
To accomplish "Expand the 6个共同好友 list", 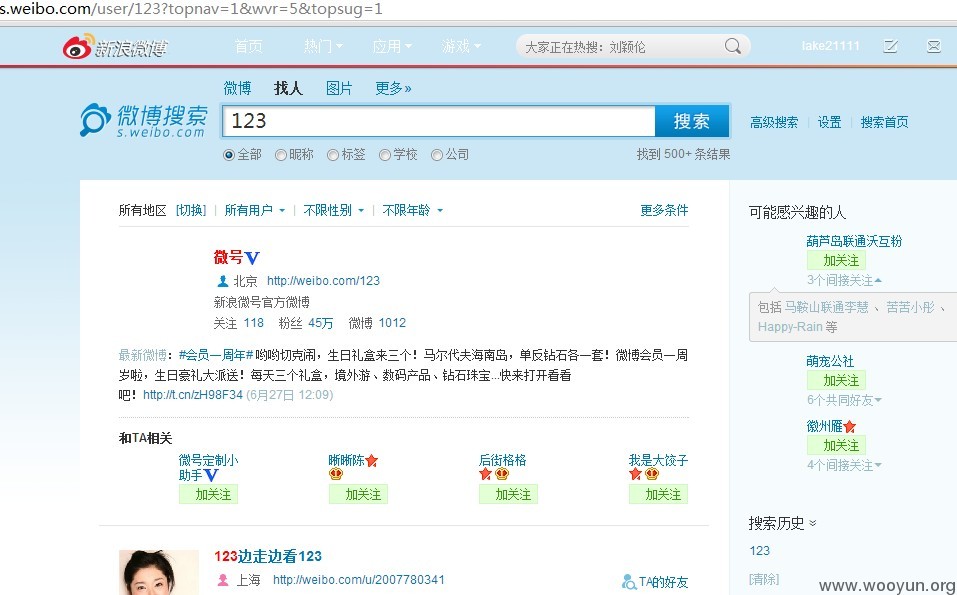I will (844, 400).
